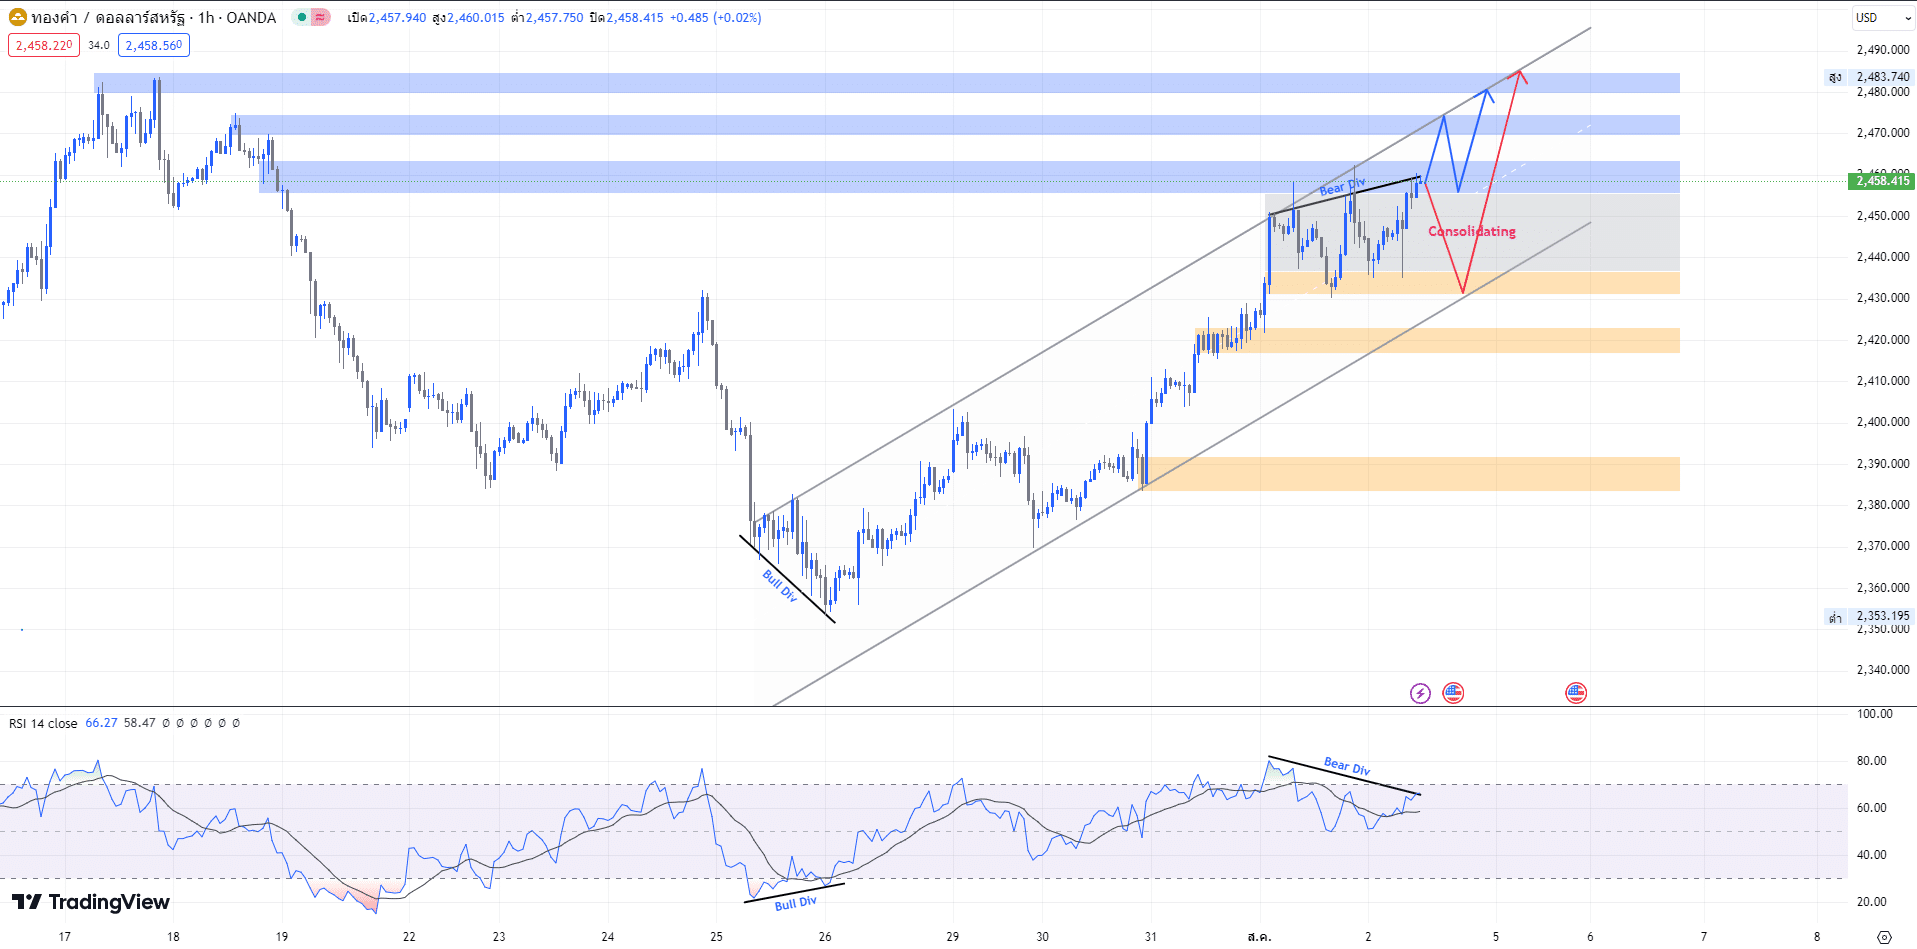
Task: Click date 29 on the time axis
Action: pyautogui.click(x=952, y=937)
